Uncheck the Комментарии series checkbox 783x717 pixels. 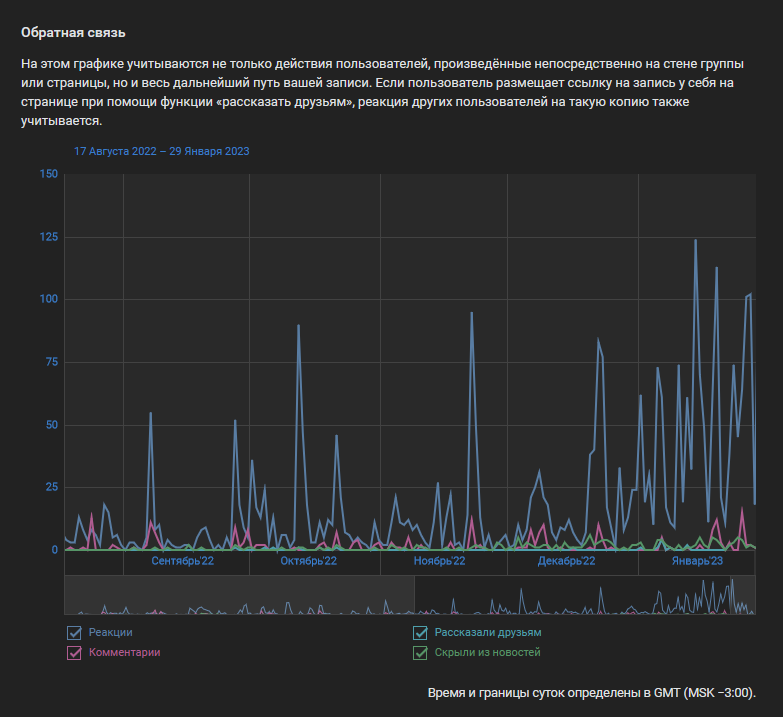tap(74, 653)
